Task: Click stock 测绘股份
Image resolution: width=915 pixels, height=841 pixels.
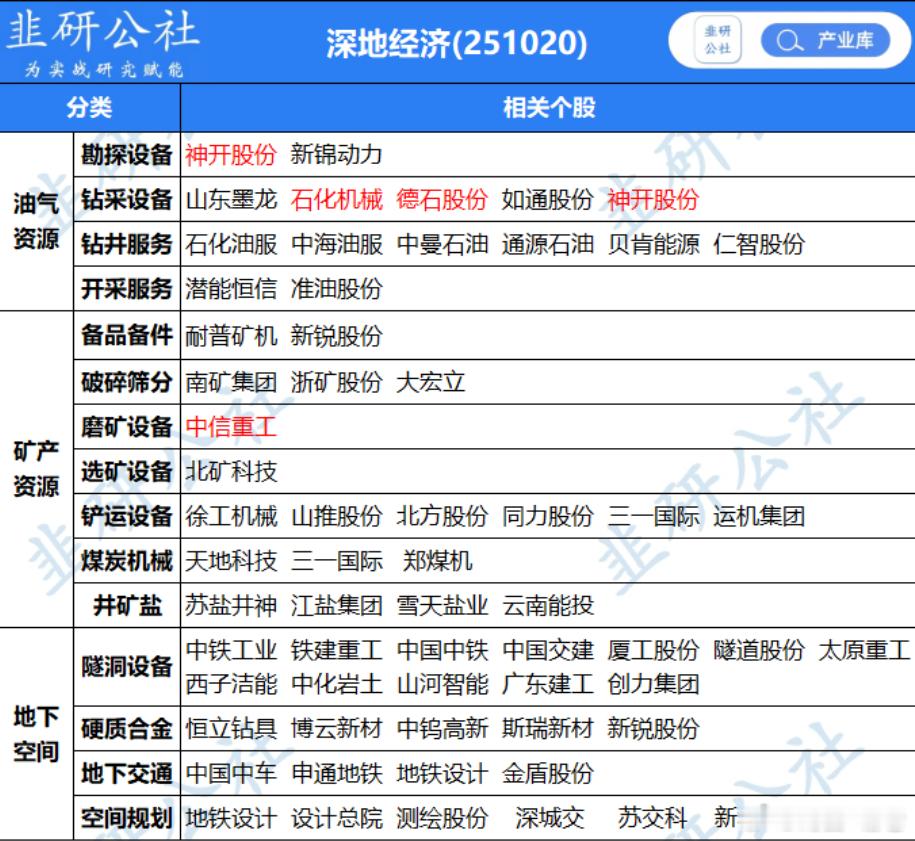Action: tap(442, 818)
